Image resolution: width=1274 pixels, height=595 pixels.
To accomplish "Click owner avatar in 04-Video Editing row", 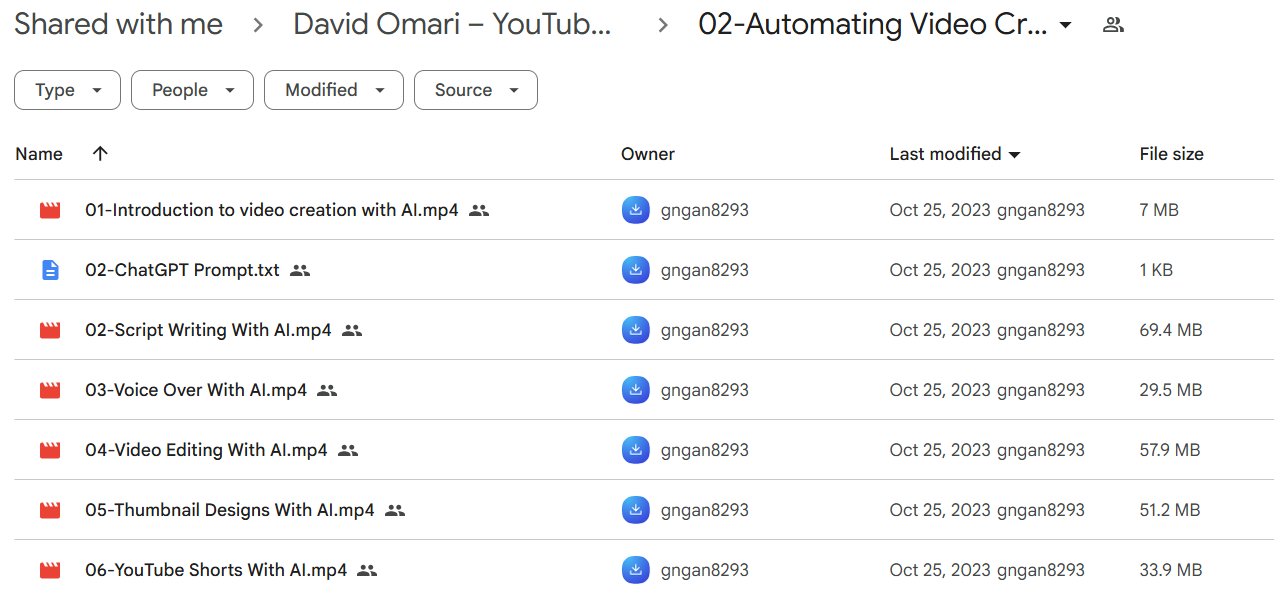I will coord(635,450).
